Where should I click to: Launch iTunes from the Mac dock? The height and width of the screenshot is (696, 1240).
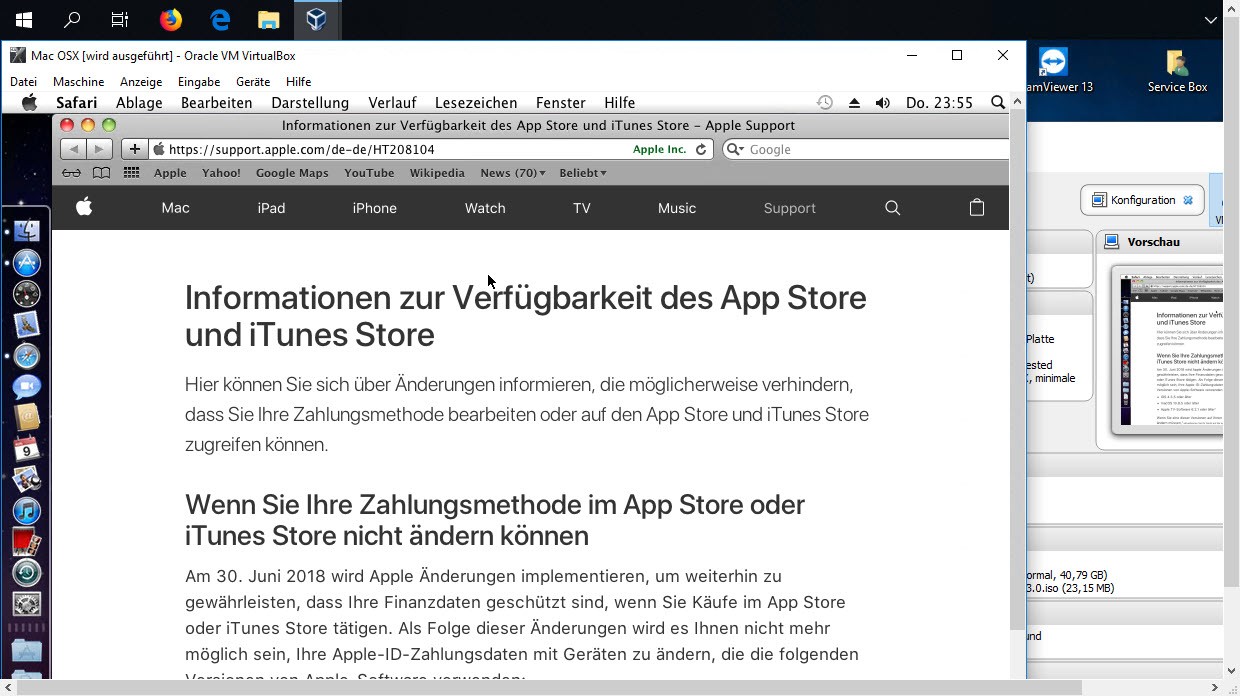26,510
